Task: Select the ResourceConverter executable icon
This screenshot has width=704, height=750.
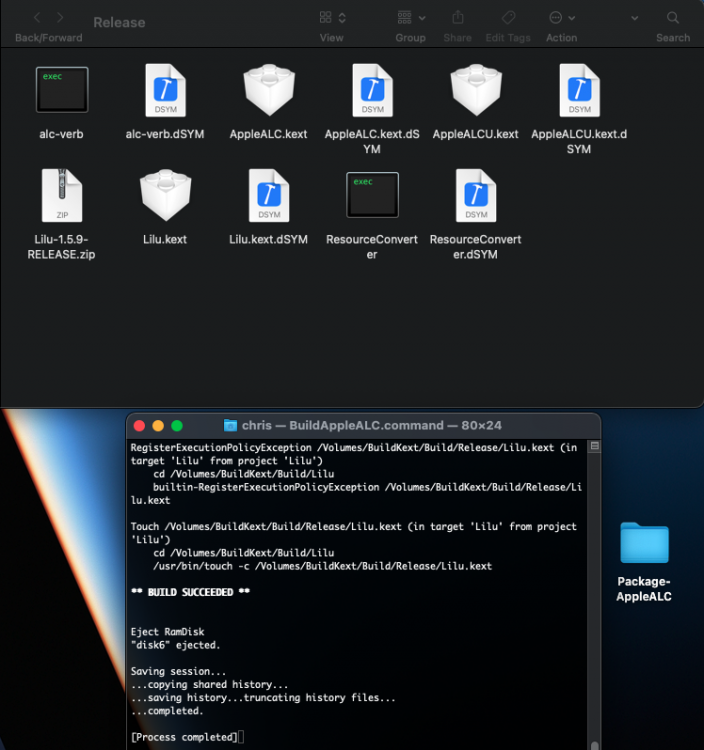Action: 373,195
